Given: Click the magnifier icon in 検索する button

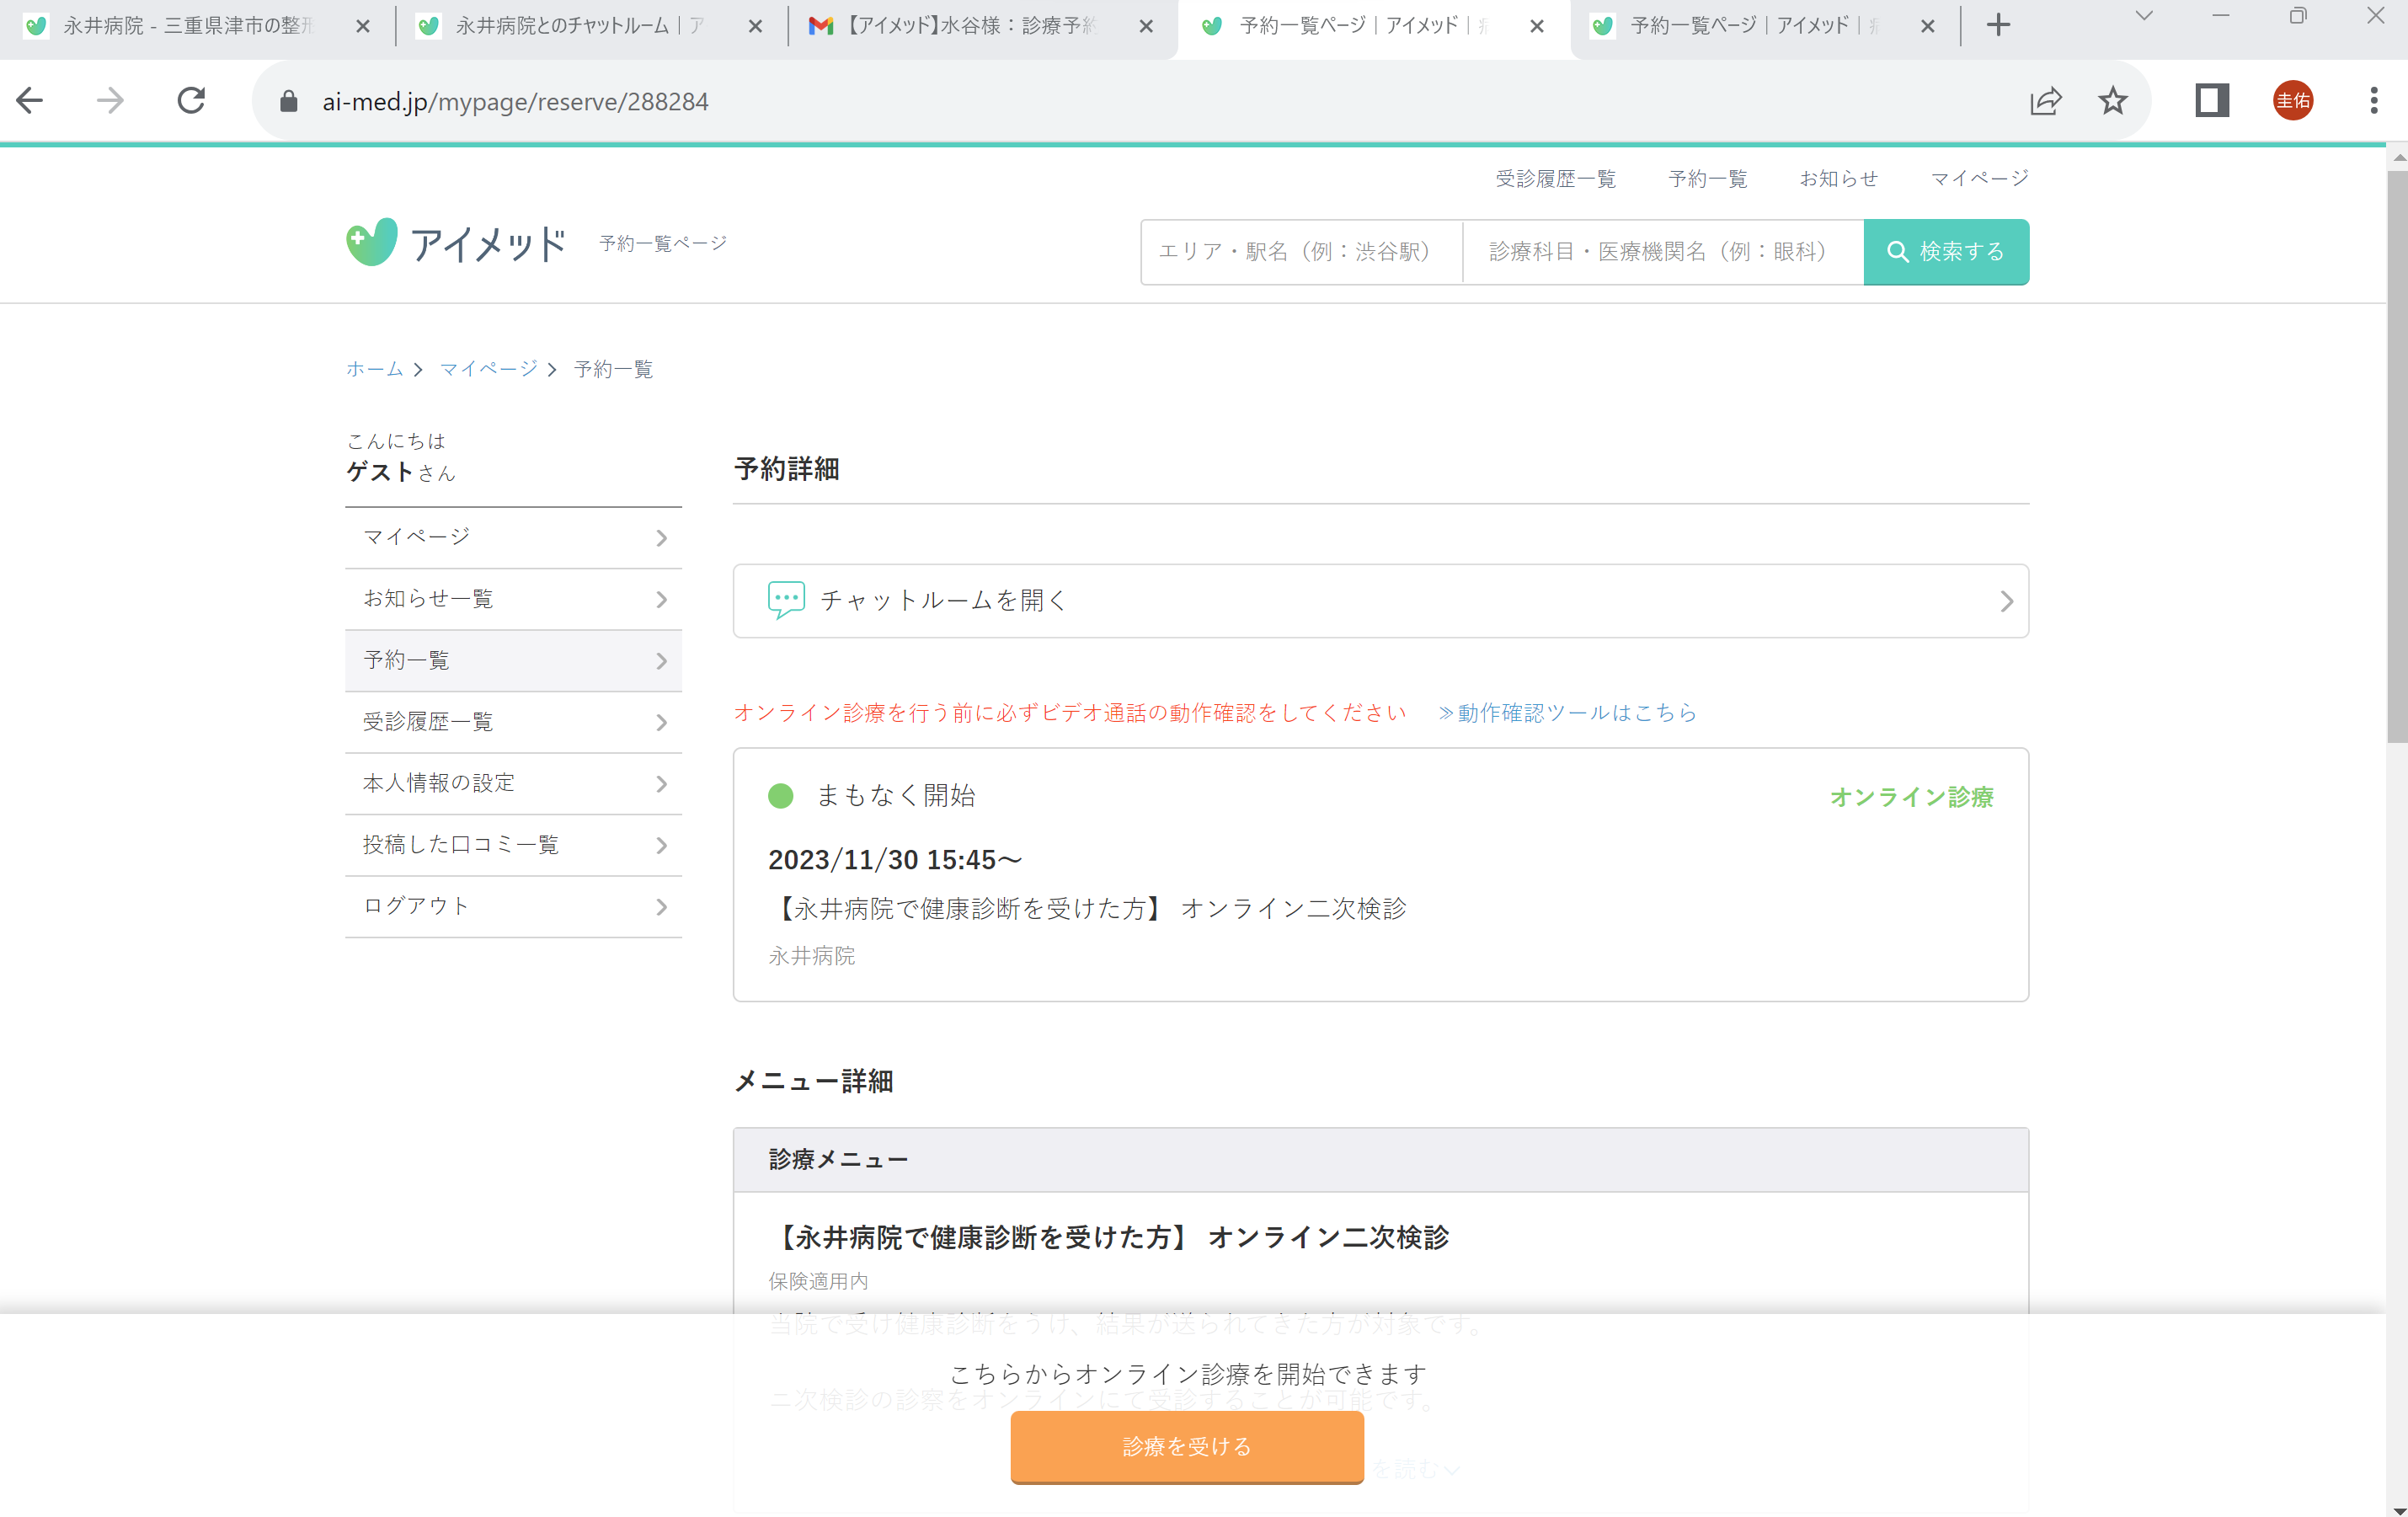Looking at the screenshot, I should point(1897,252).
